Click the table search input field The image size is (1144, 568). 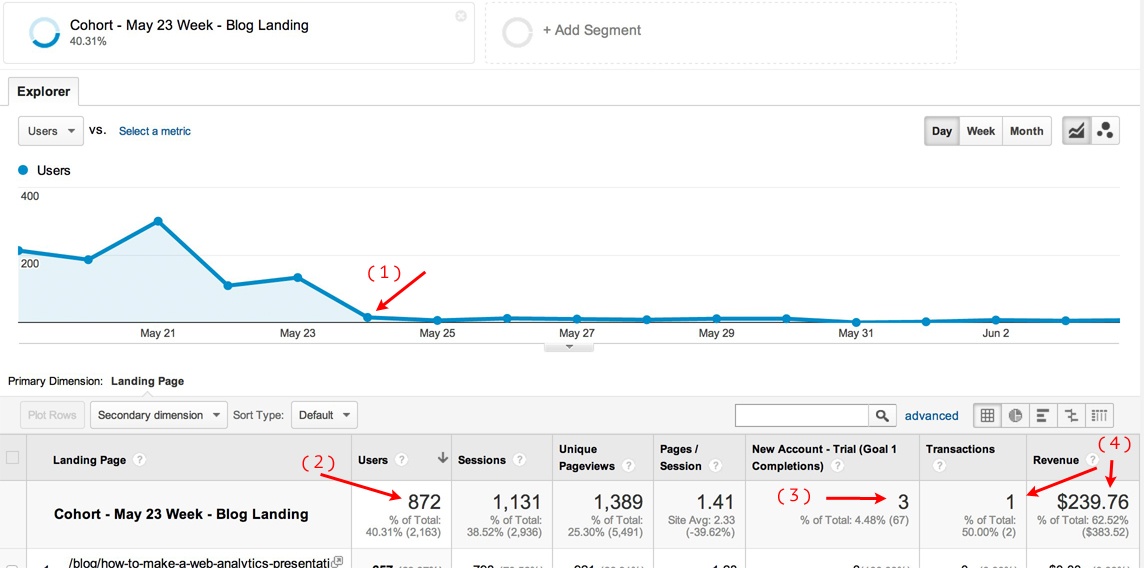[x=801, y=415]
